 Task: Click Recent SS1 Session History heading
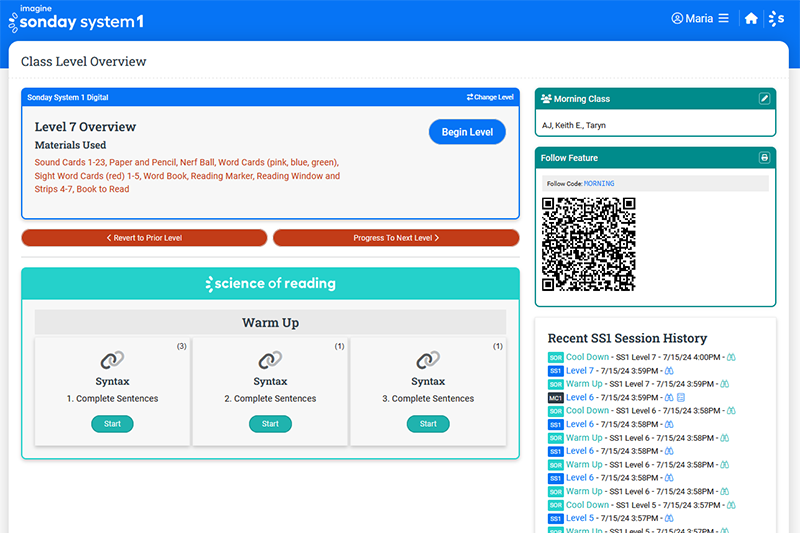click(627, 338)
